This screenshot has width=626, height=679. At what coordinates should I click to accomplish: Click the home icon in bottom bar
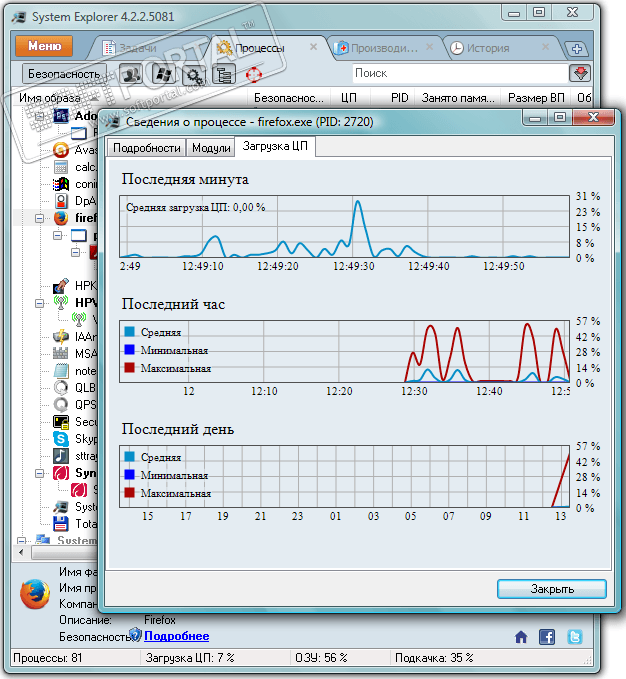click(521, 637)
